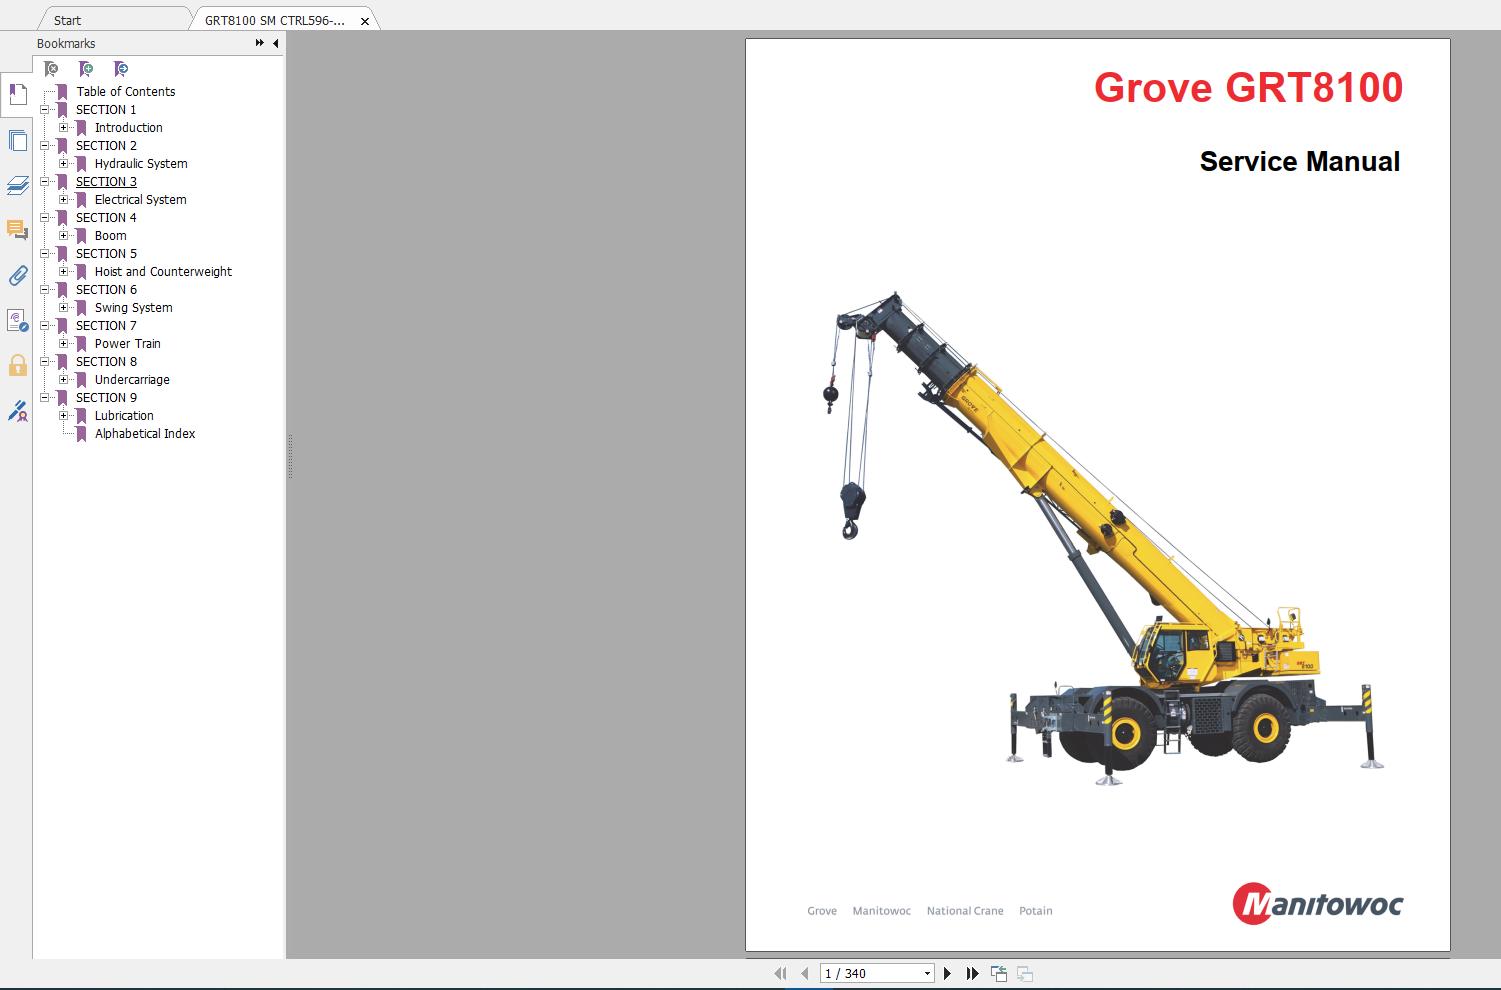
Task: Open the Alphabetical Index bookmark
Action: [144, 433]
